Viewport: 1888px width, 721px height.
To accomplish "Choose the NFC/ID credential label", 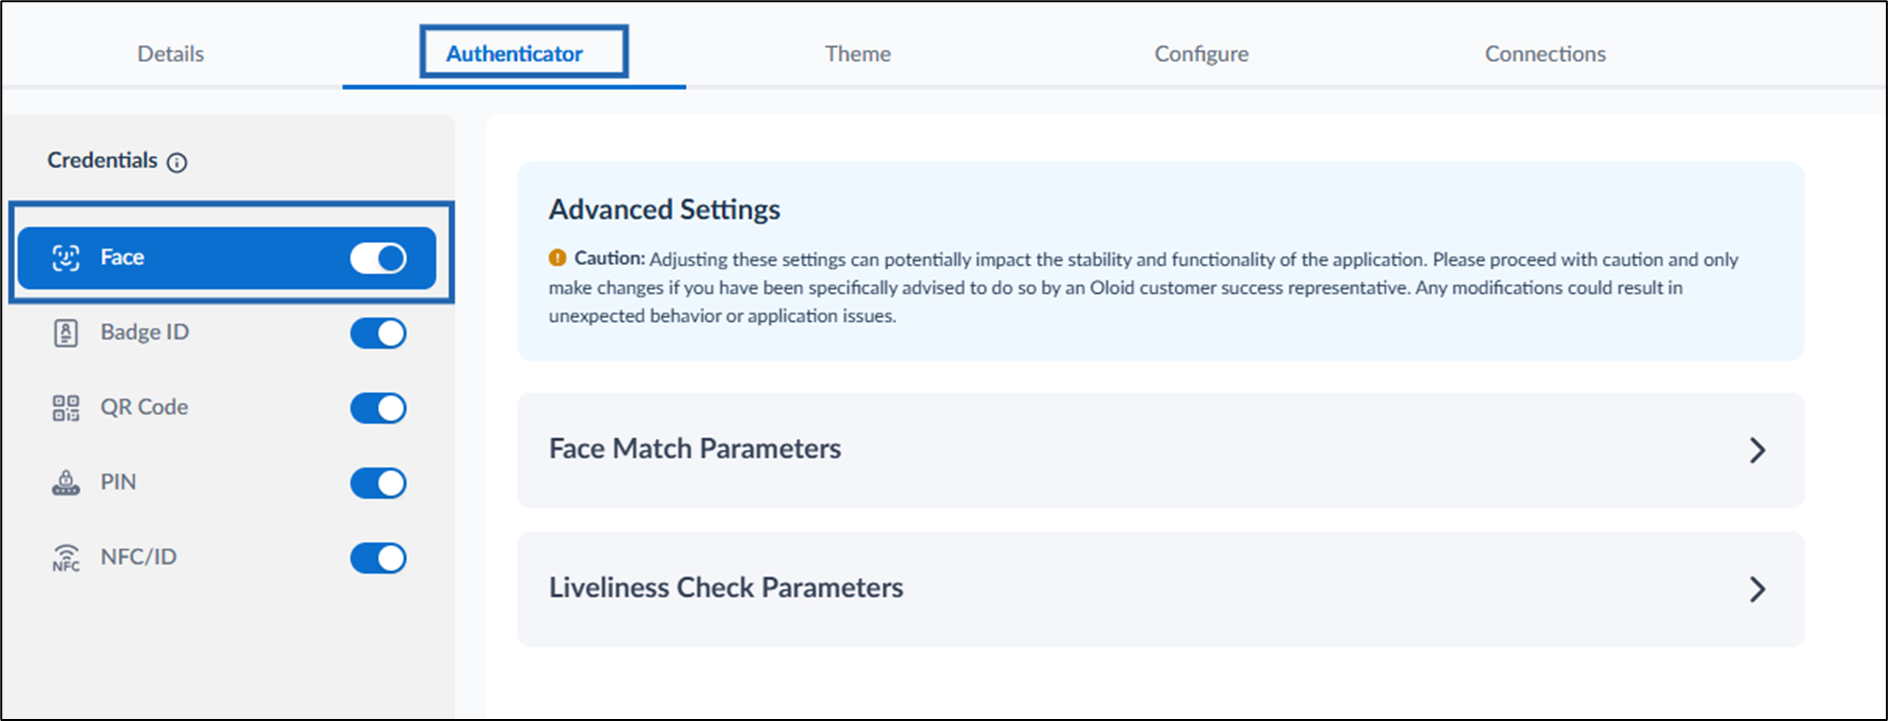I will point(138,557).
